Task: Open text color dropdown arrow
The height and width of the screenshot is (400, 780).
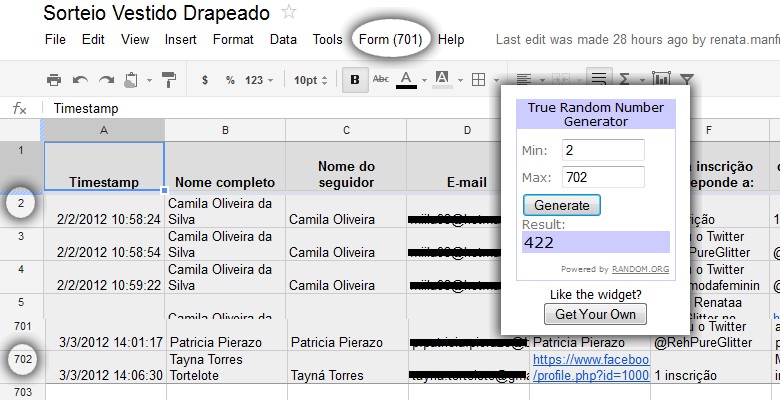Action: pos(424,80)
